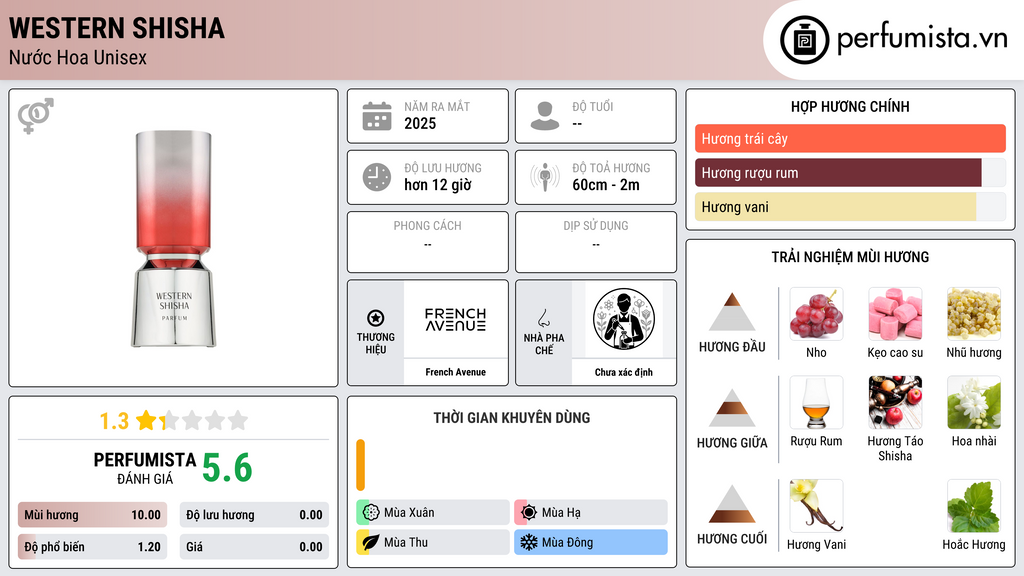Click the Hương đầu pyramid icon

point(732,312)
